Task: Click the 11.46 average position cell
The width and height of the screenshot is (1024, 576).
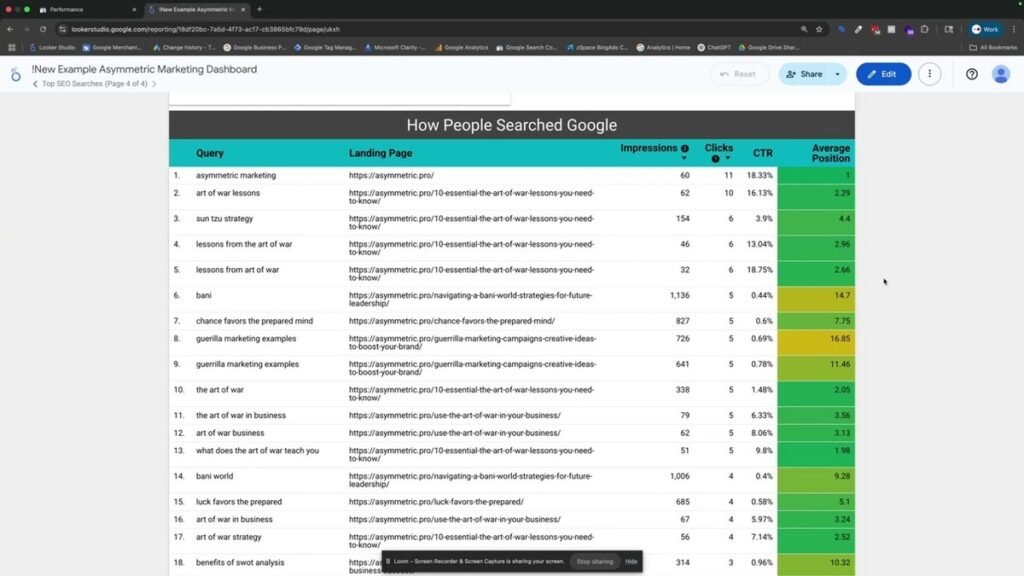Action: [x=816, y=368]
